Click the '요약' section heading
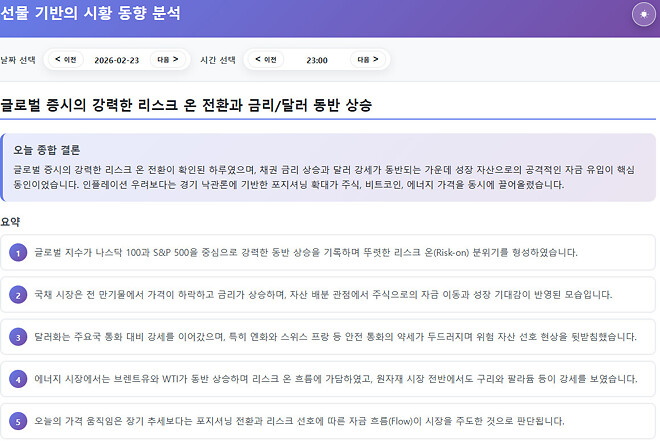The image size is (660, 441). point(10,222)
